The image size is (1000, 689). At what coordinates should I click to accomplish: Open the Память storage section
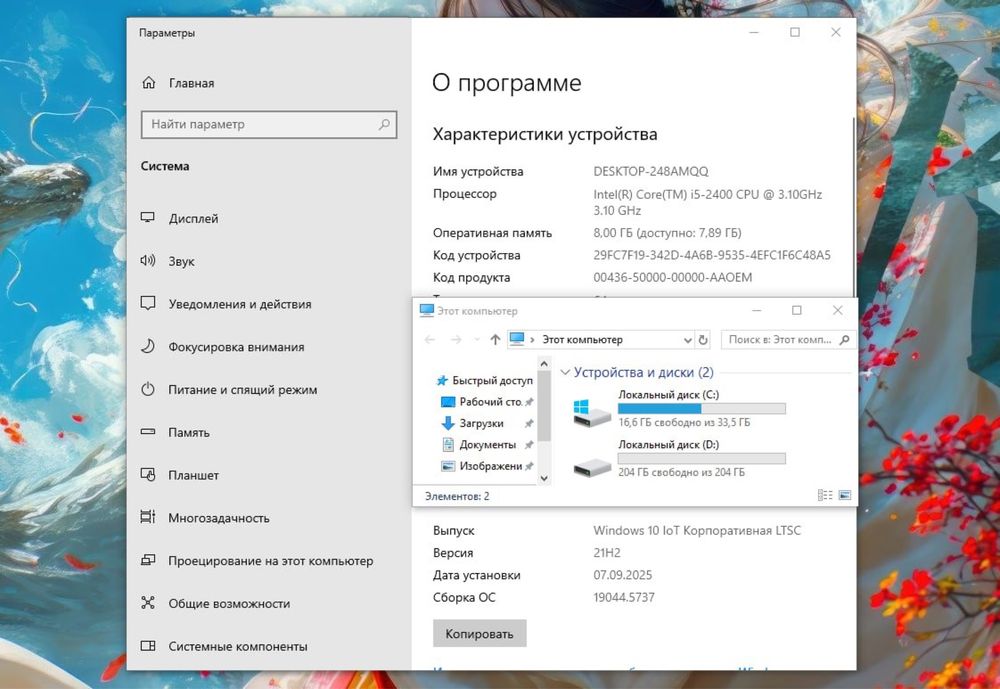click(x=175, y=432)
